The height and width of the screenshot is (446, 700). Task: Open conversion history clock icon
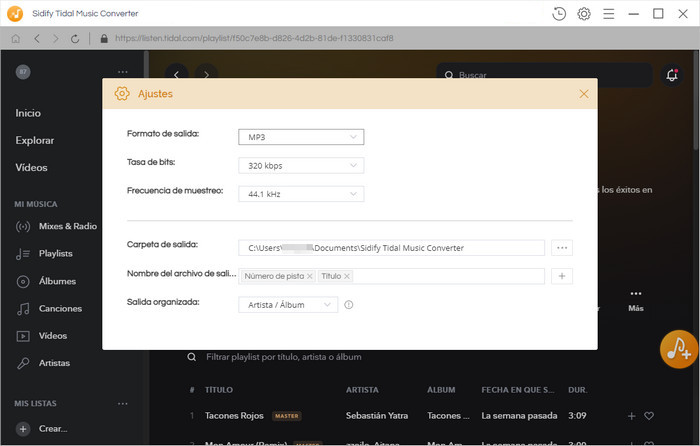tap(559, 14)
